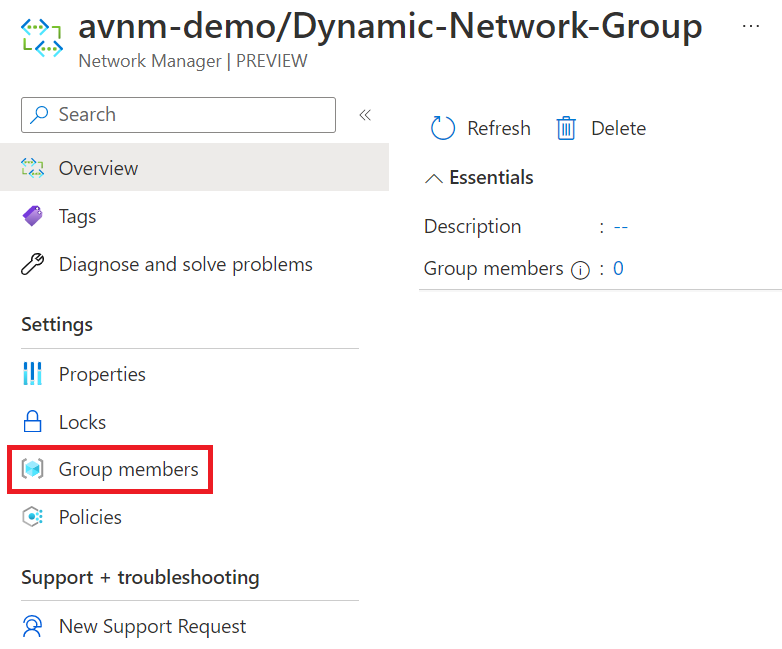Click the Group members info icon
Image resolution: width=782 pixels, height=649 pixels.
(x=581, y=270)
